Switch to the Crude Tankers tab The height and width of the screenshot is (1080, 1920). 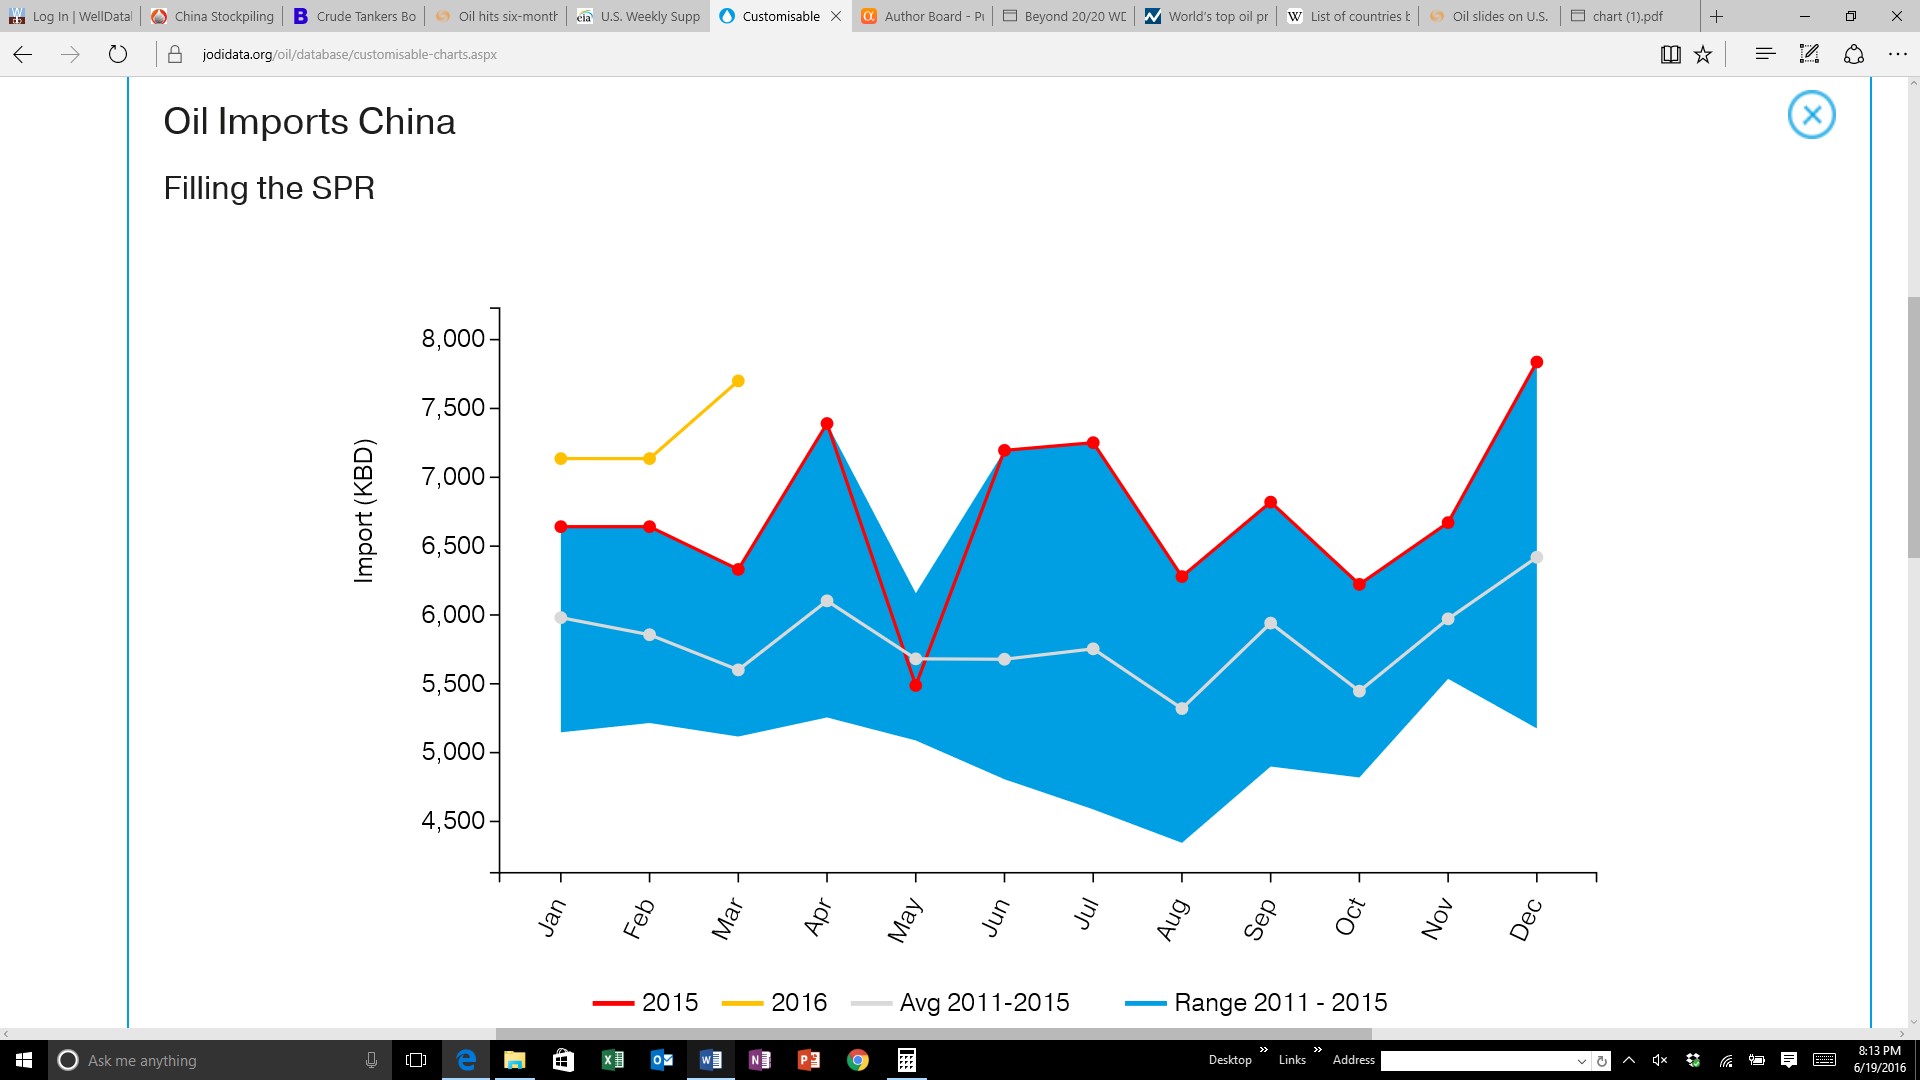point(355,16)
